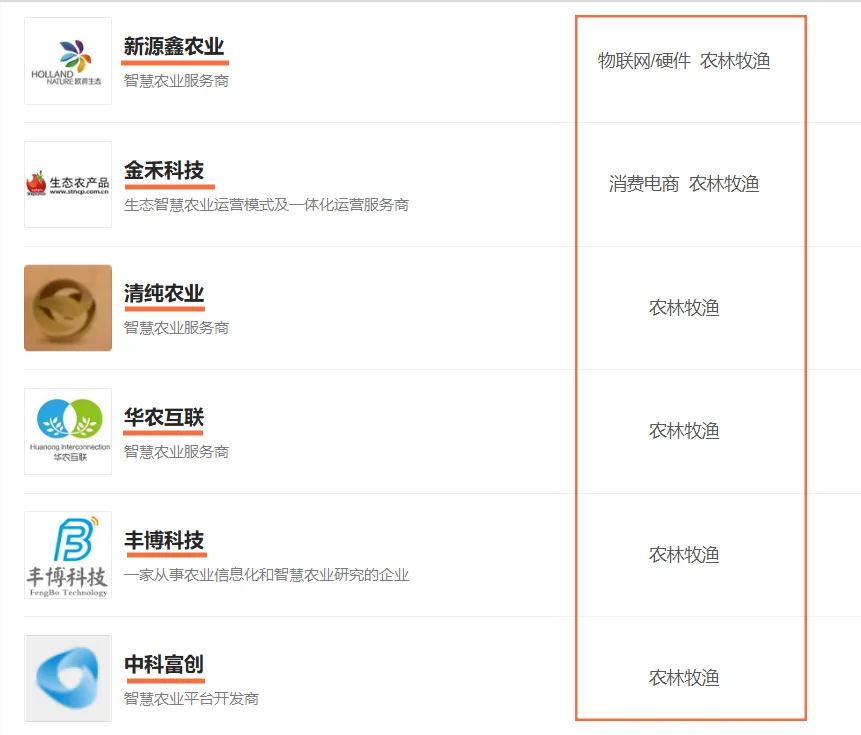861x735 pixels.
Task: Select the 农林牧渔 tag in 金禾科技 row
Action: (724, 184)
